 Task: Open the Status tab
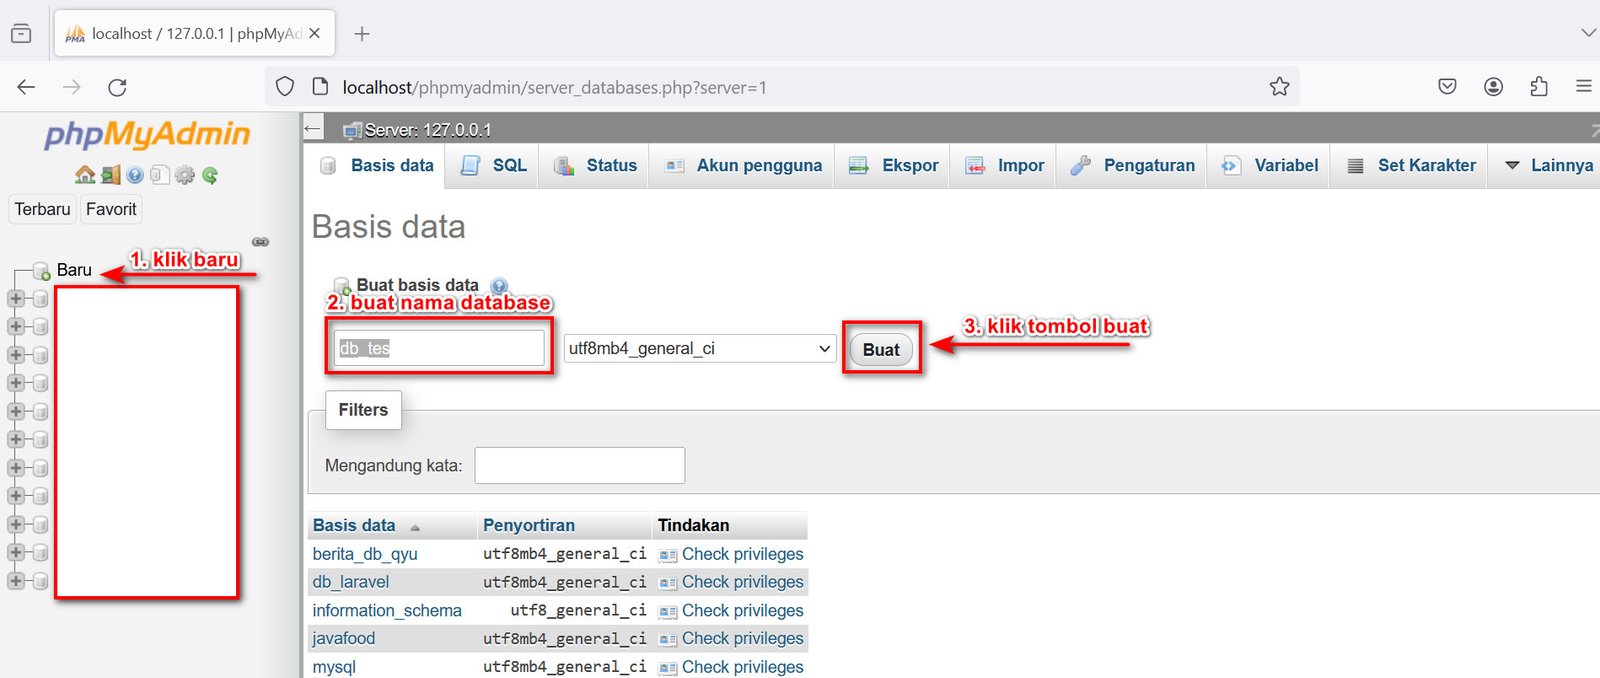click(x=595, y=165)
